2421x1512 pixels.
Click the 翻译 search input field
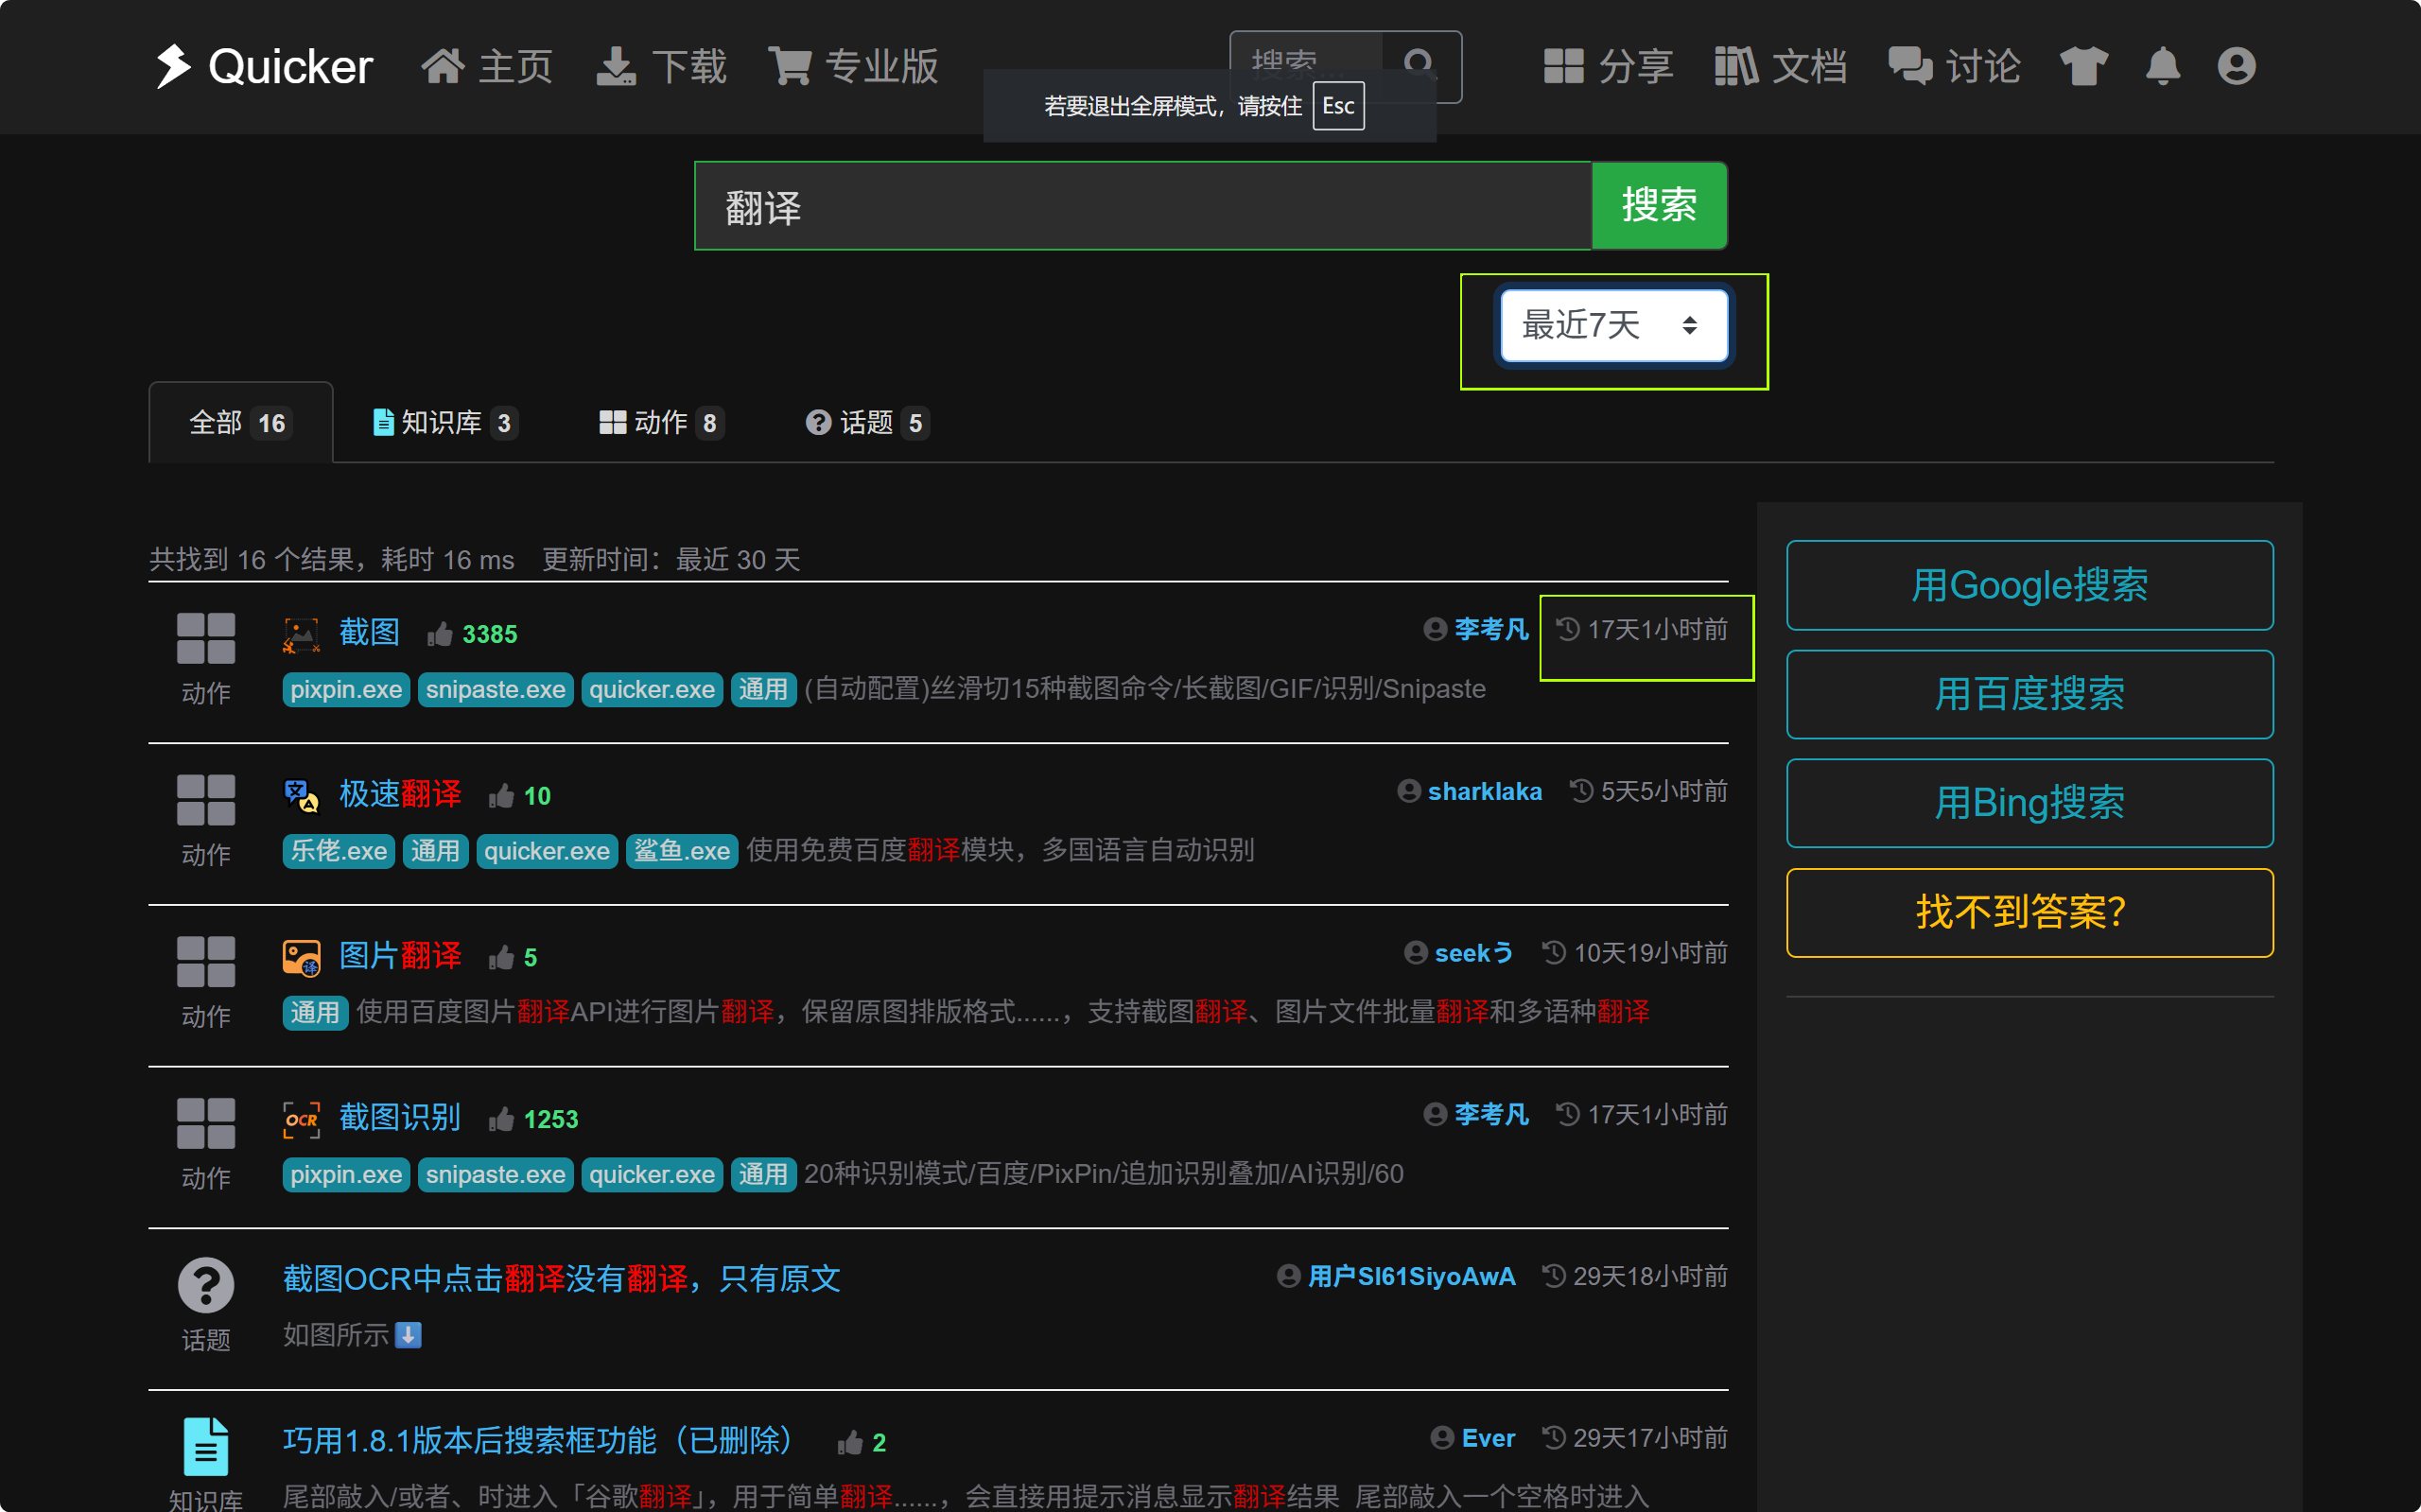[1142, 206]
